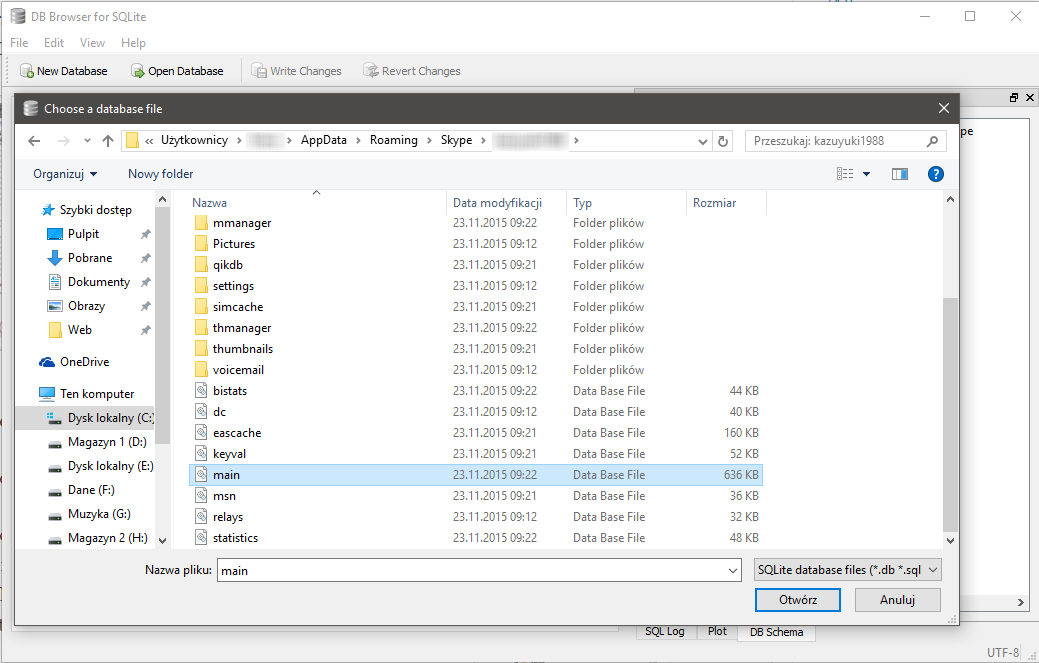Viewport: 1039px width, 663px height.
Task: Click the Nowy folder button
Action: point(160,174)
